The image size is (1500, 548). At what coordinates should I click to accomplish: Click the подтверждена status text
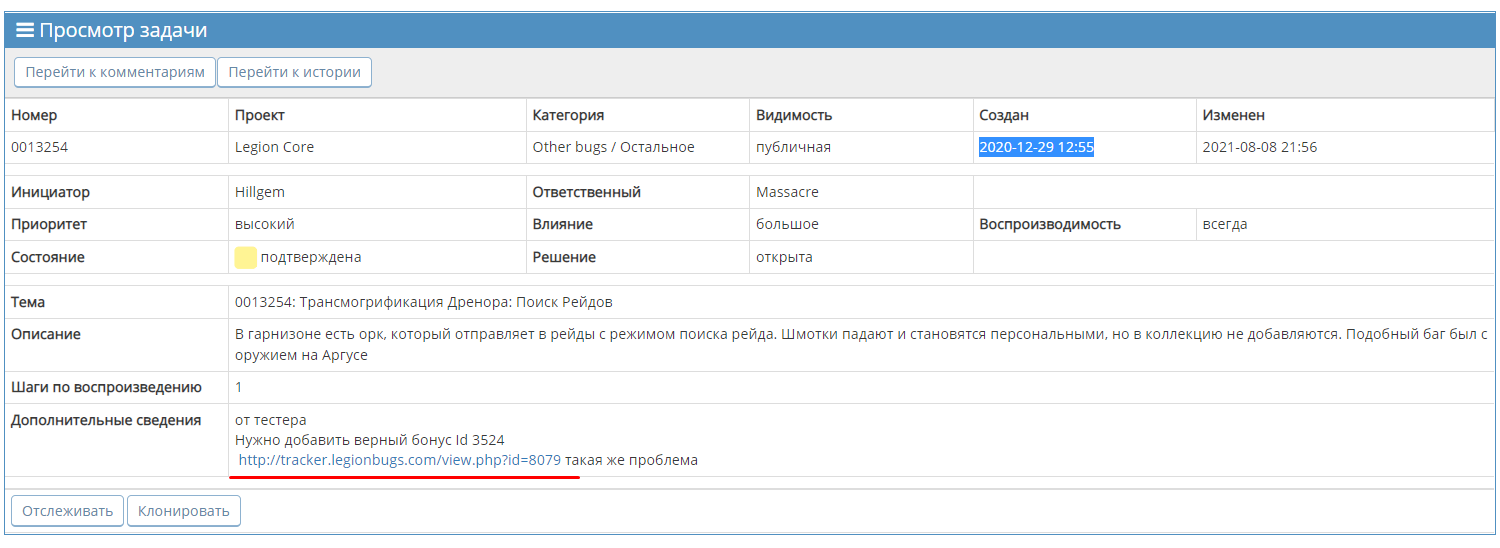coord(311,257)
